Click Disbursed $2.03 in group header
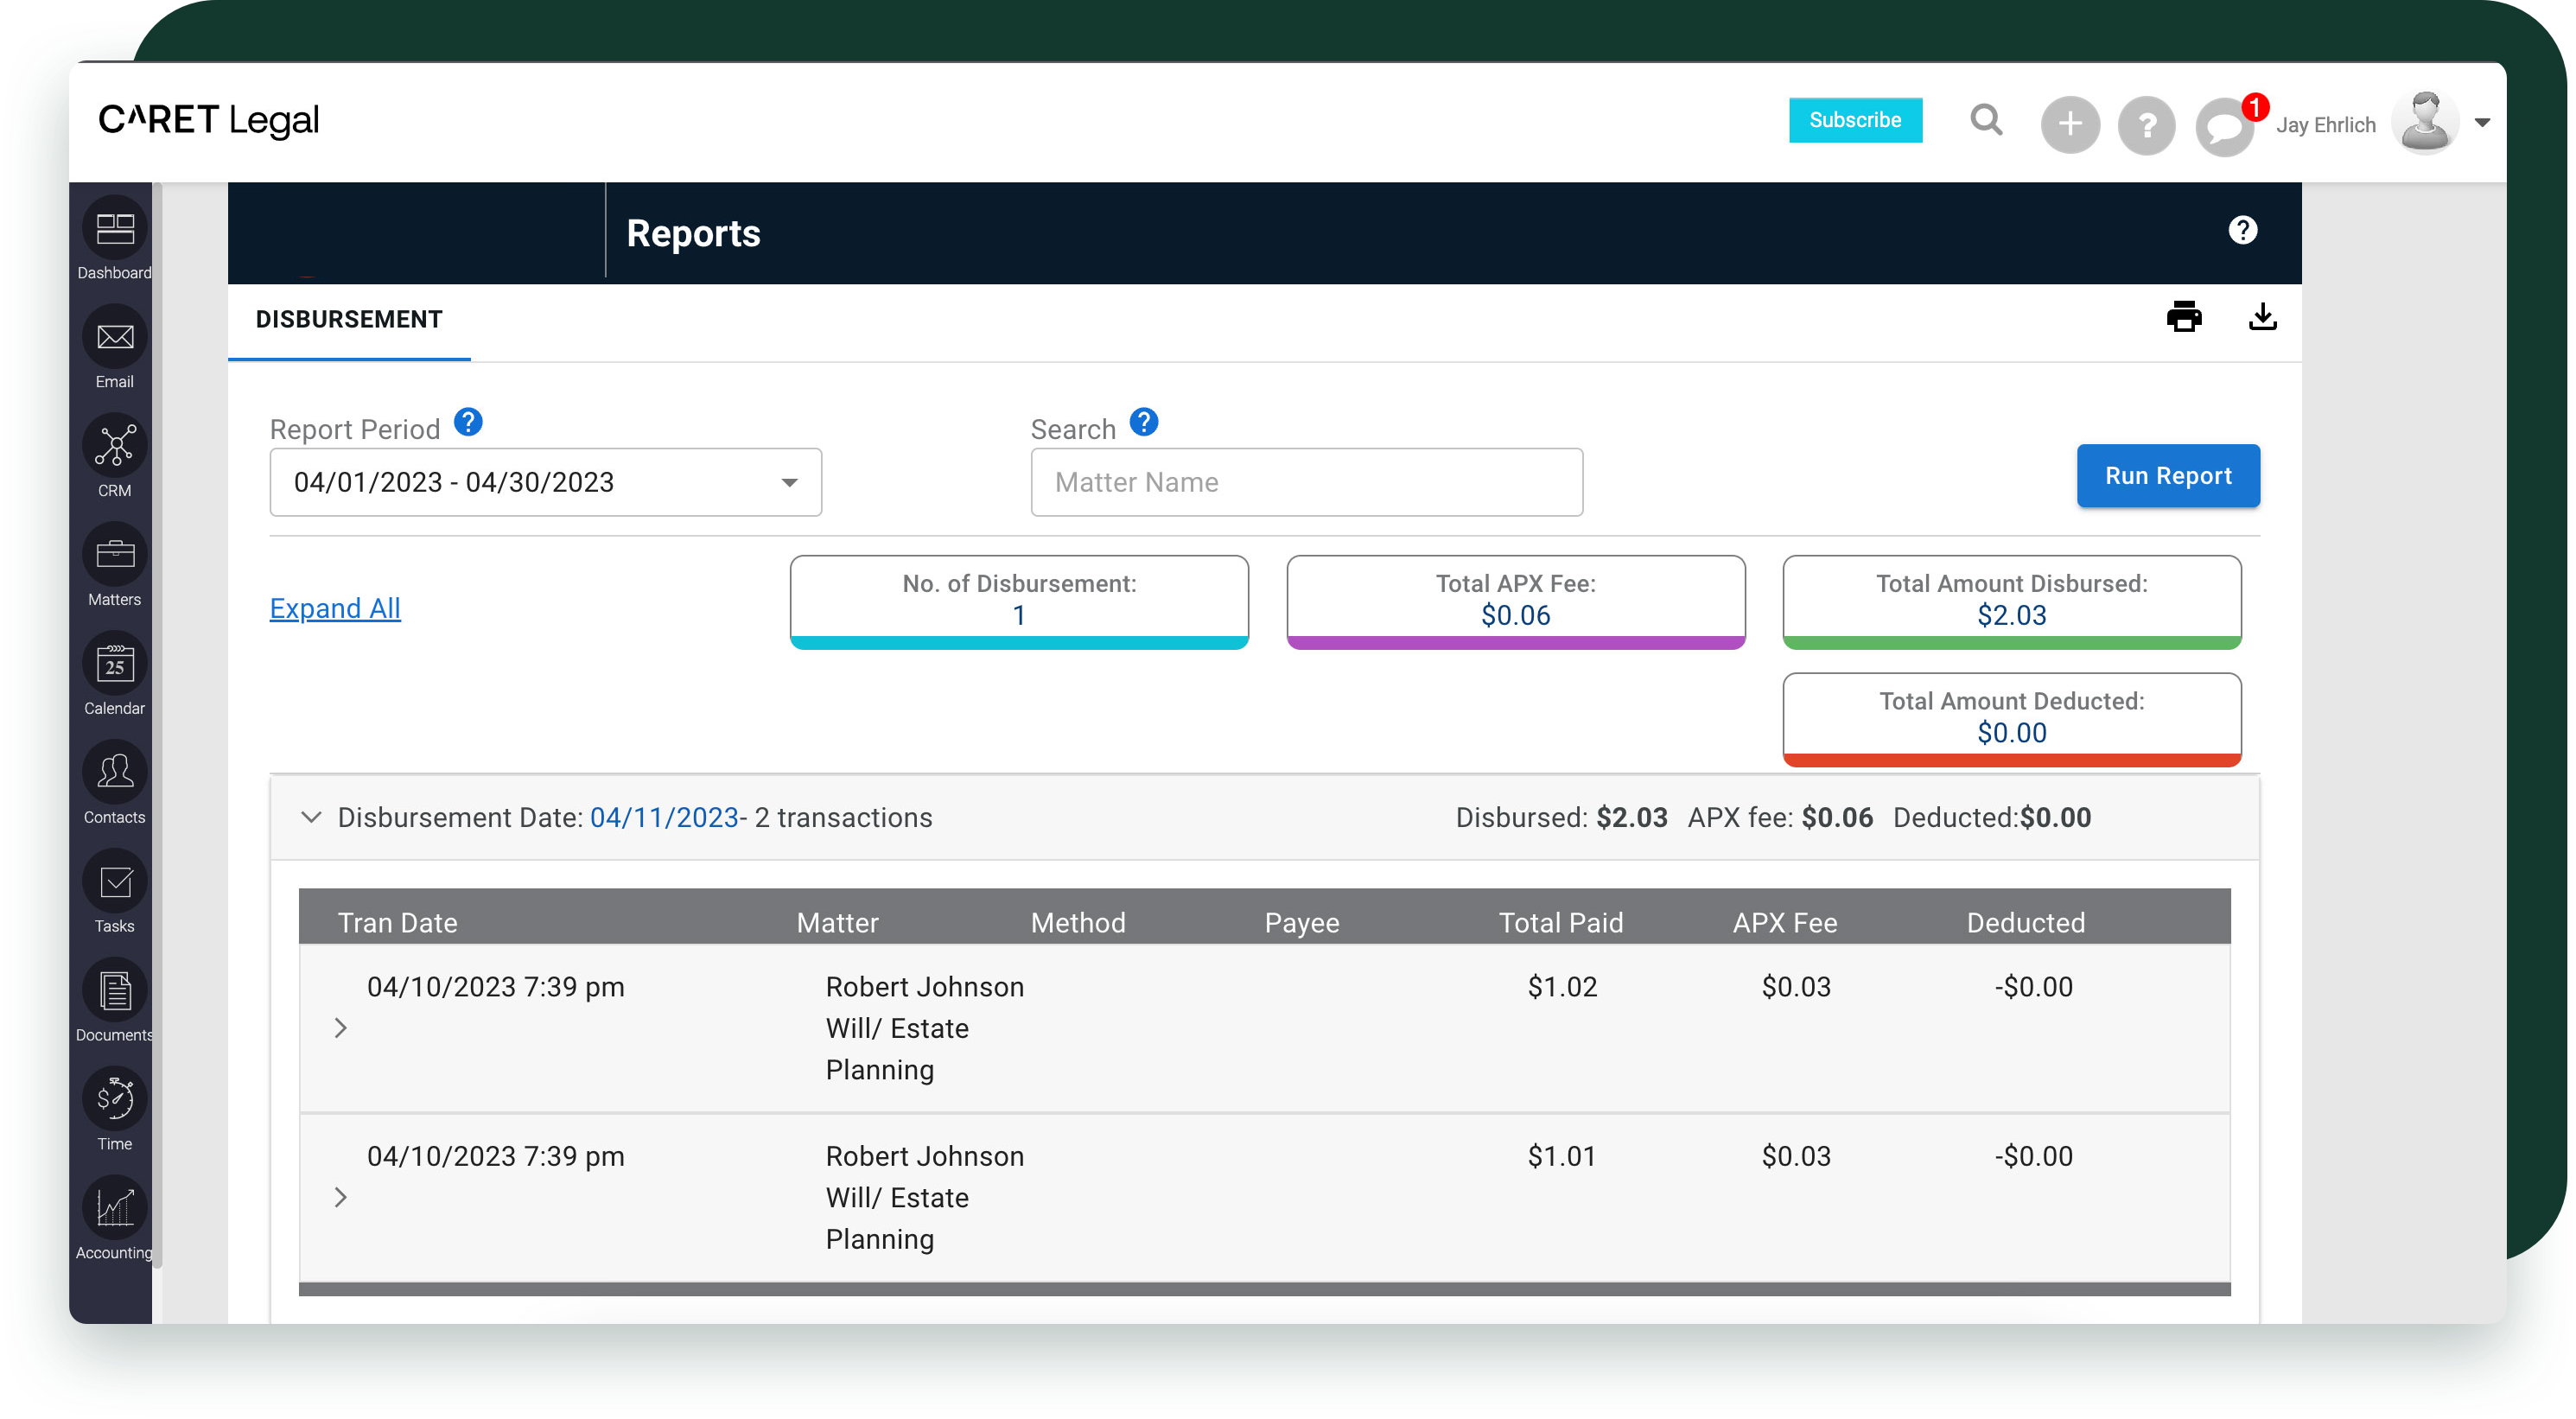Viewport: 2576px width, 1419px height. (x=1562, y=818)
